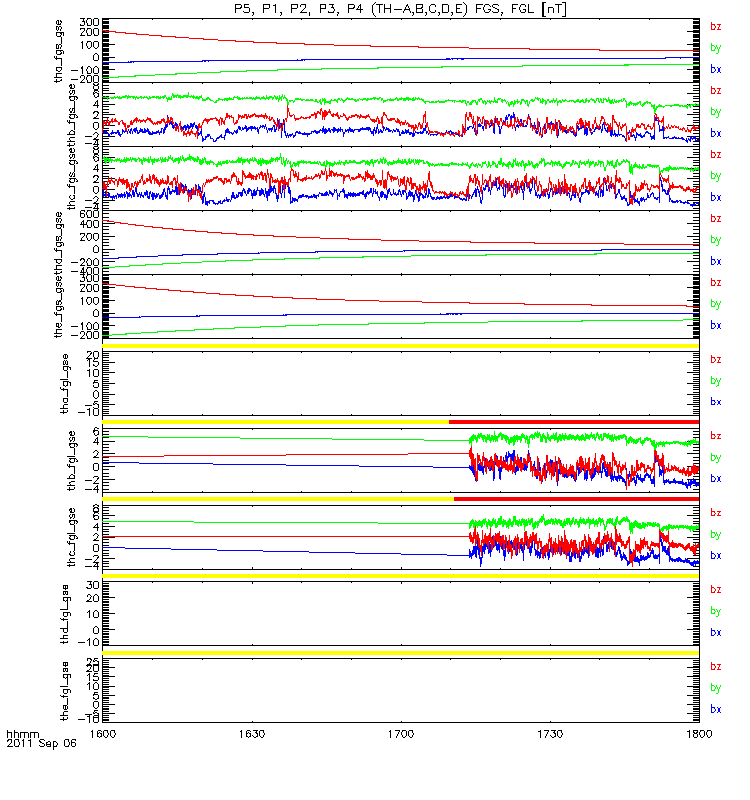Click the bx legend of thc_fgl_gse panel
Viewport: 750px width, 800px height.
[x=716, y=556]
